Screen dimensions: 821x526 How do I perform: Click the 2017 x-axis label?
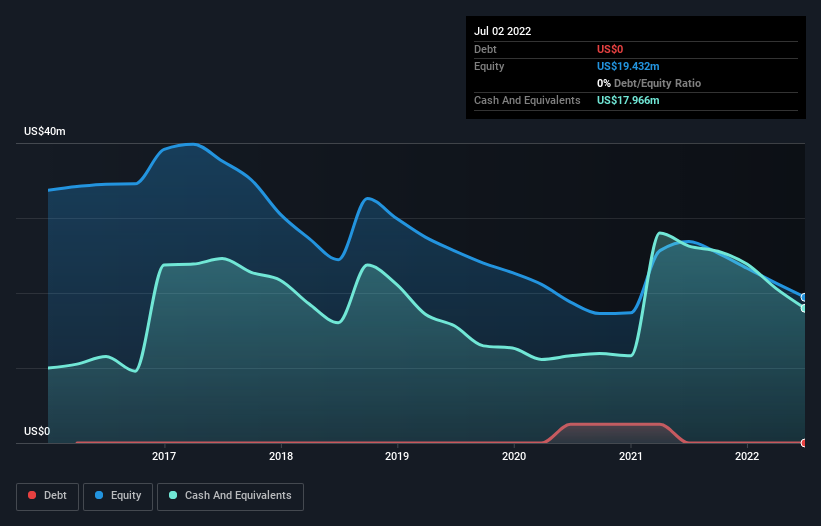pos(164,456)
